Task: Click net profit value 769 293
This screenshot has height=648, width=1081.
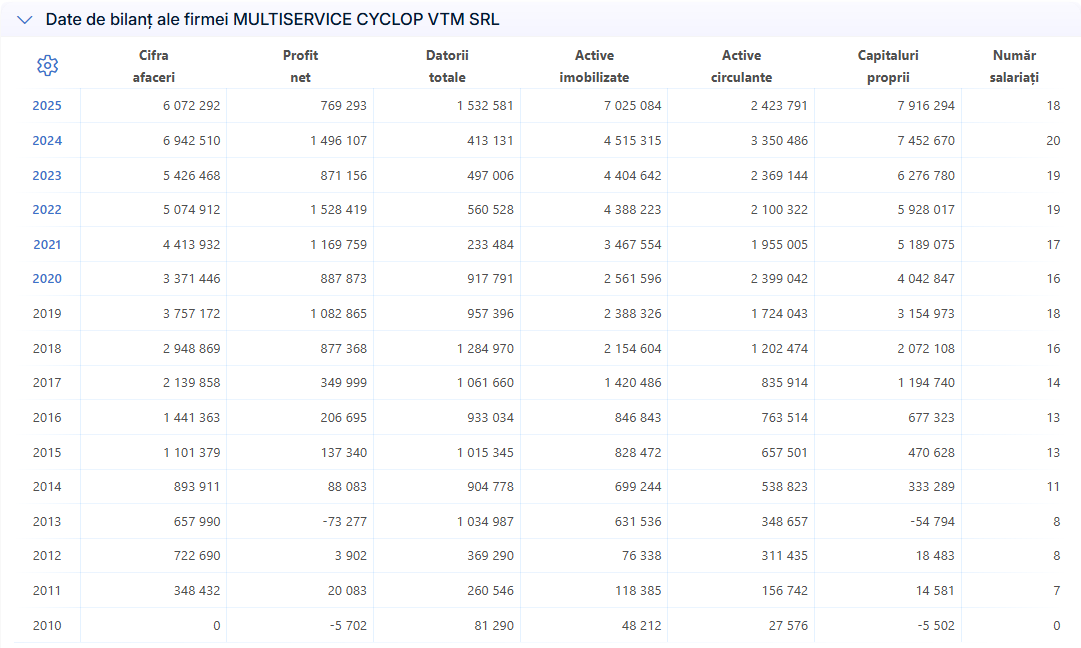Action: pos(343,105)
